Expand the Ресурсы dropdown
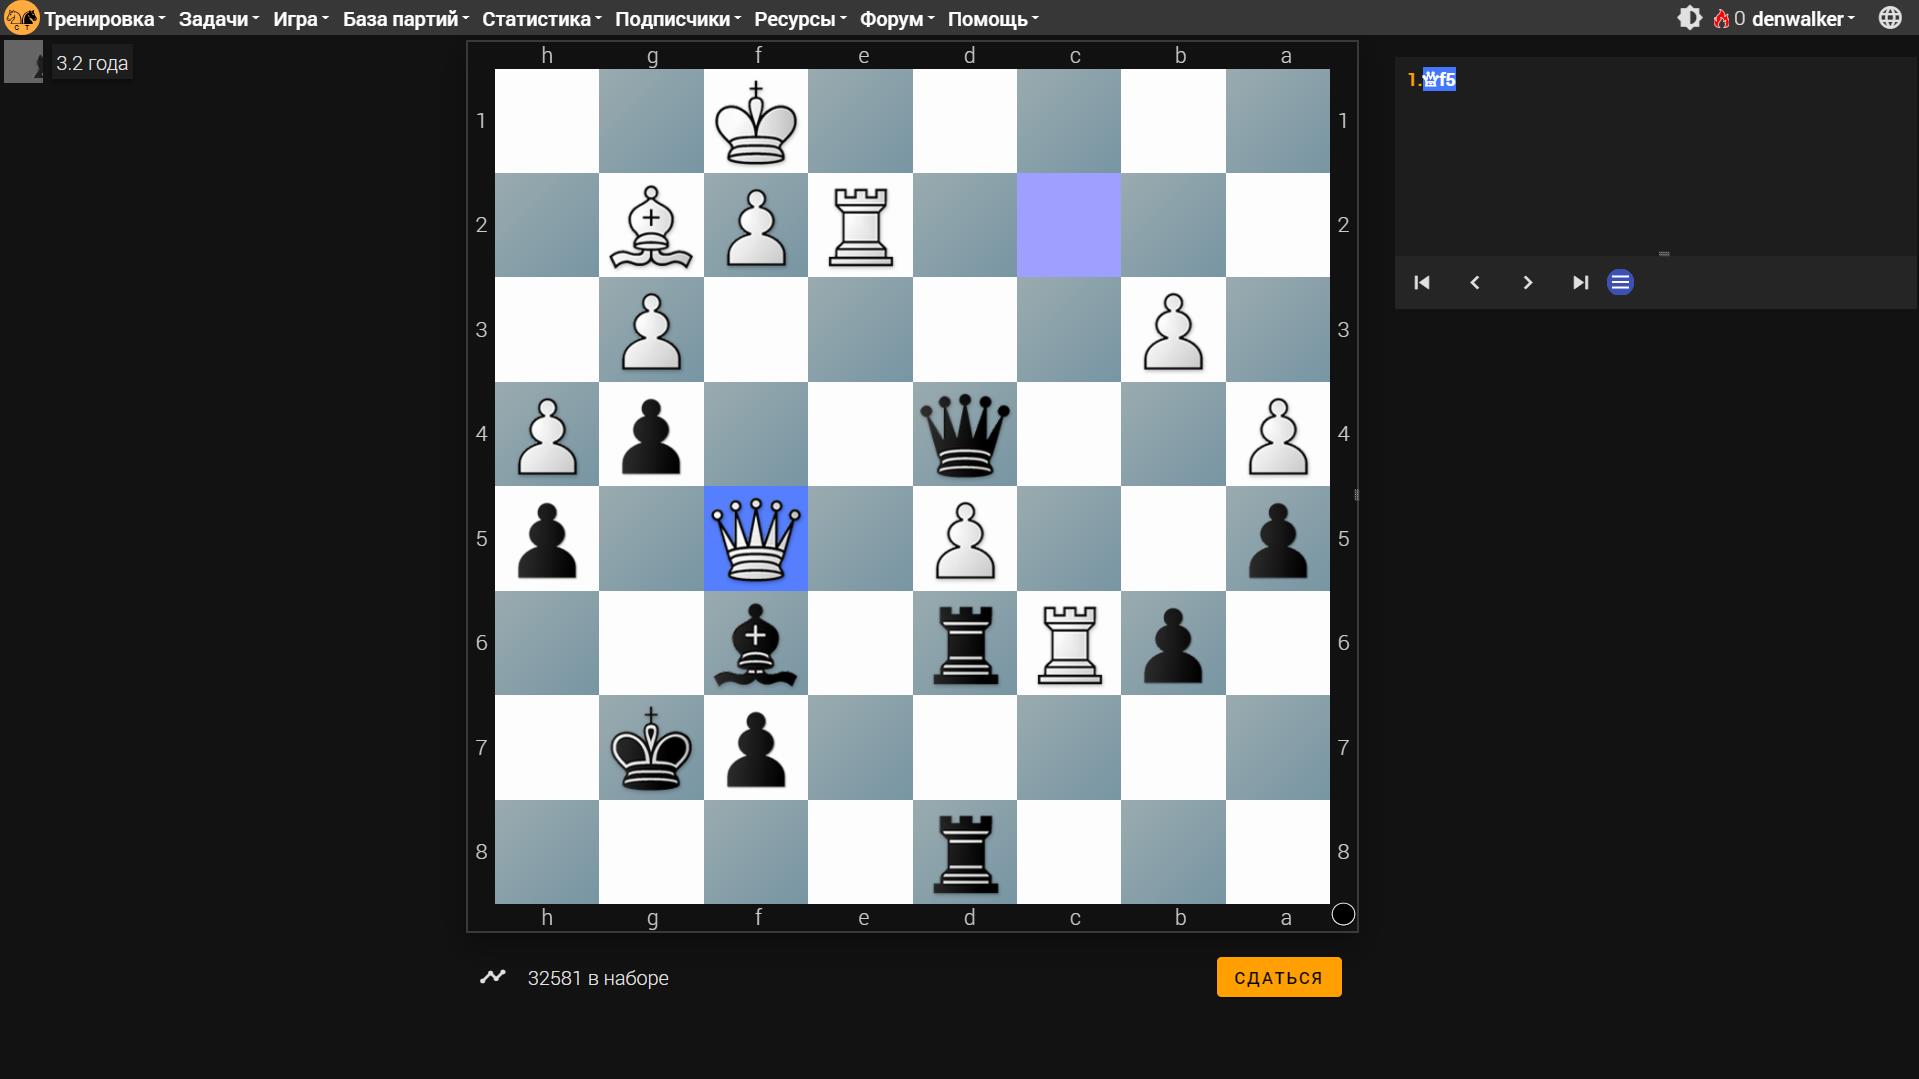This screenshot has width=1919, height=1079. [x=797, y=18]
